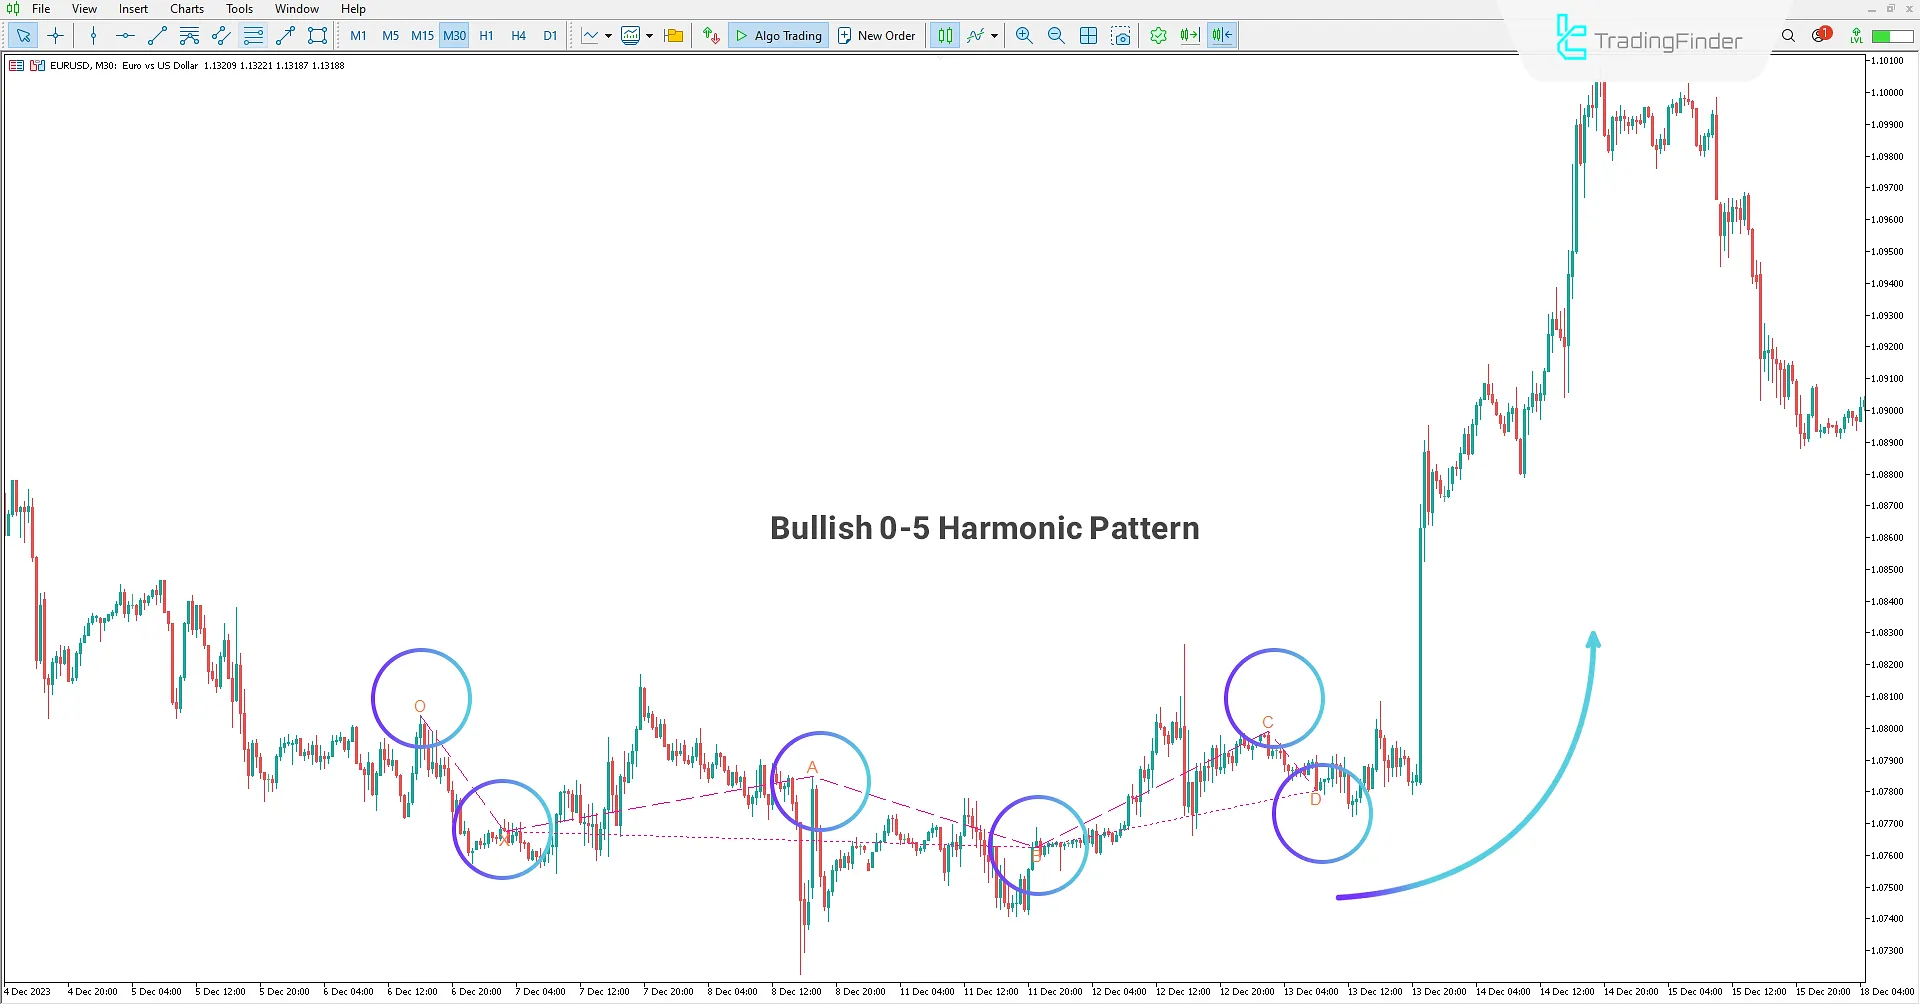Click the New Order button
The image size is (1920, 1005).
pos(877,35)
